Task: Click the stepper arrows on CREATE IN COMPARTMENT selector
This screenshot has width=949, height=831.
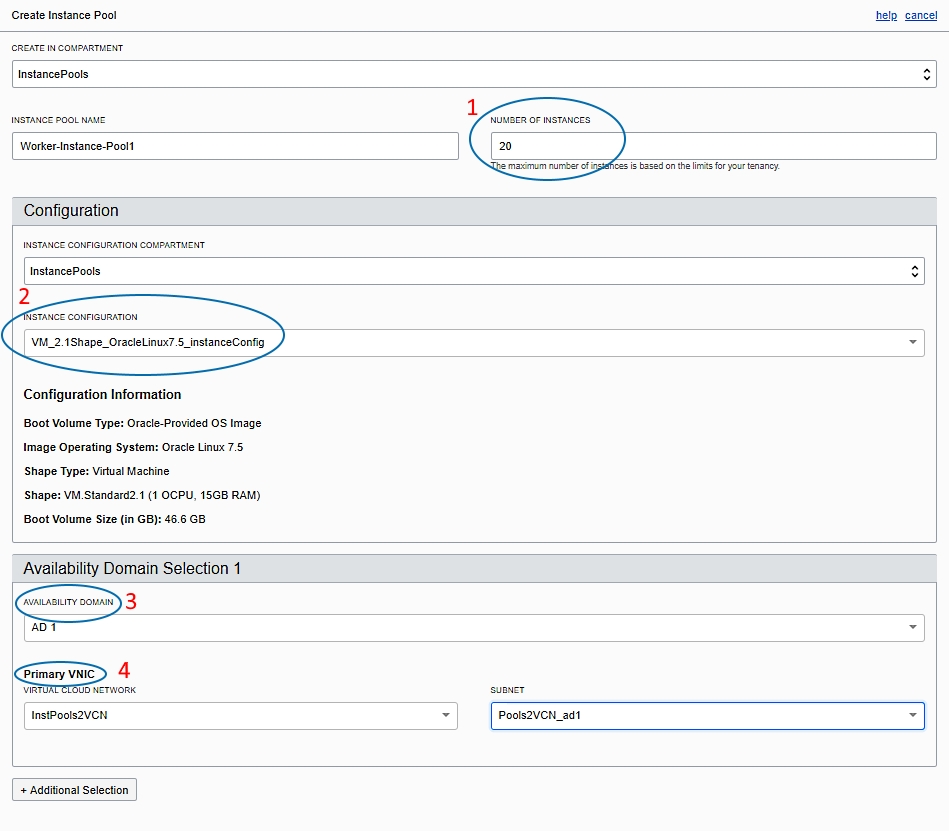Action: (928, 73)
